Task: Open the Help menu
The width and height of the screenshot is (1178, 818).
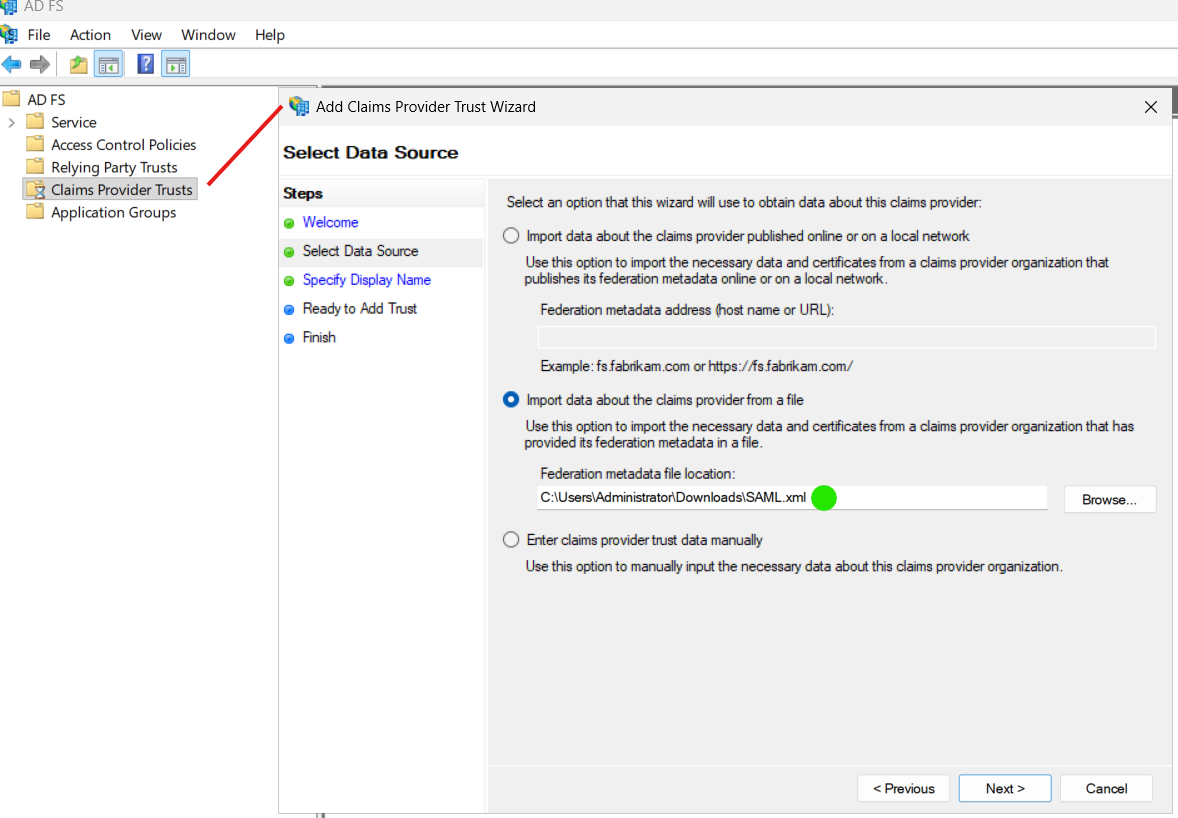Action: 270,35
